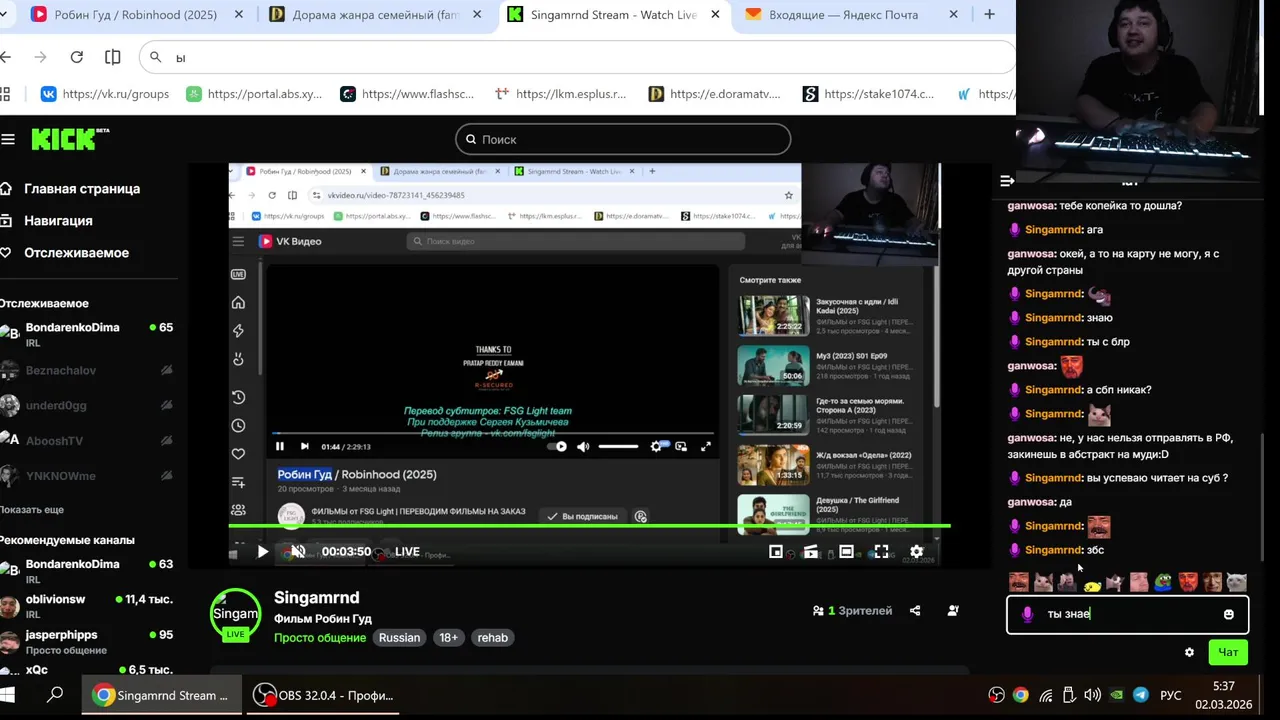Open the NVIDIA tray icon
Viewport: 1280px width, 720px height.
pyautogui.click(x=1117, y=695)
